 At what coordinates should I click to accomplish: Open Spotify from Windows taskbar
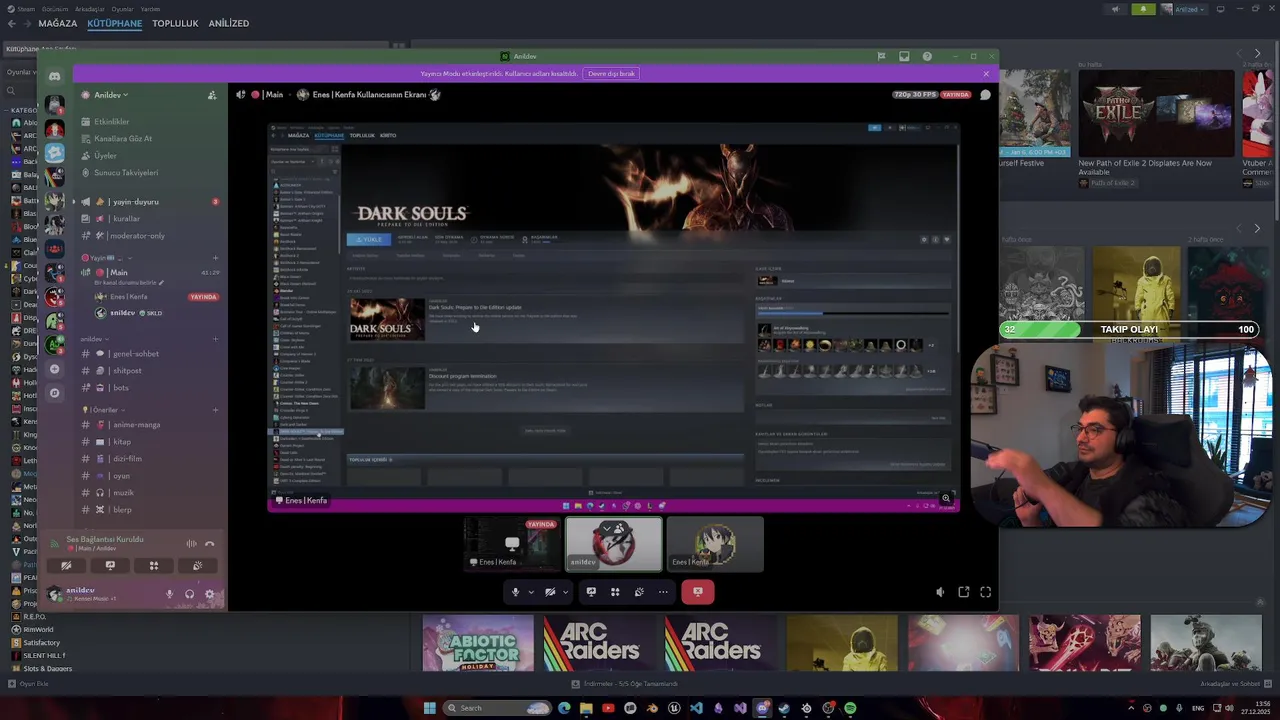(x=850, y=708)
